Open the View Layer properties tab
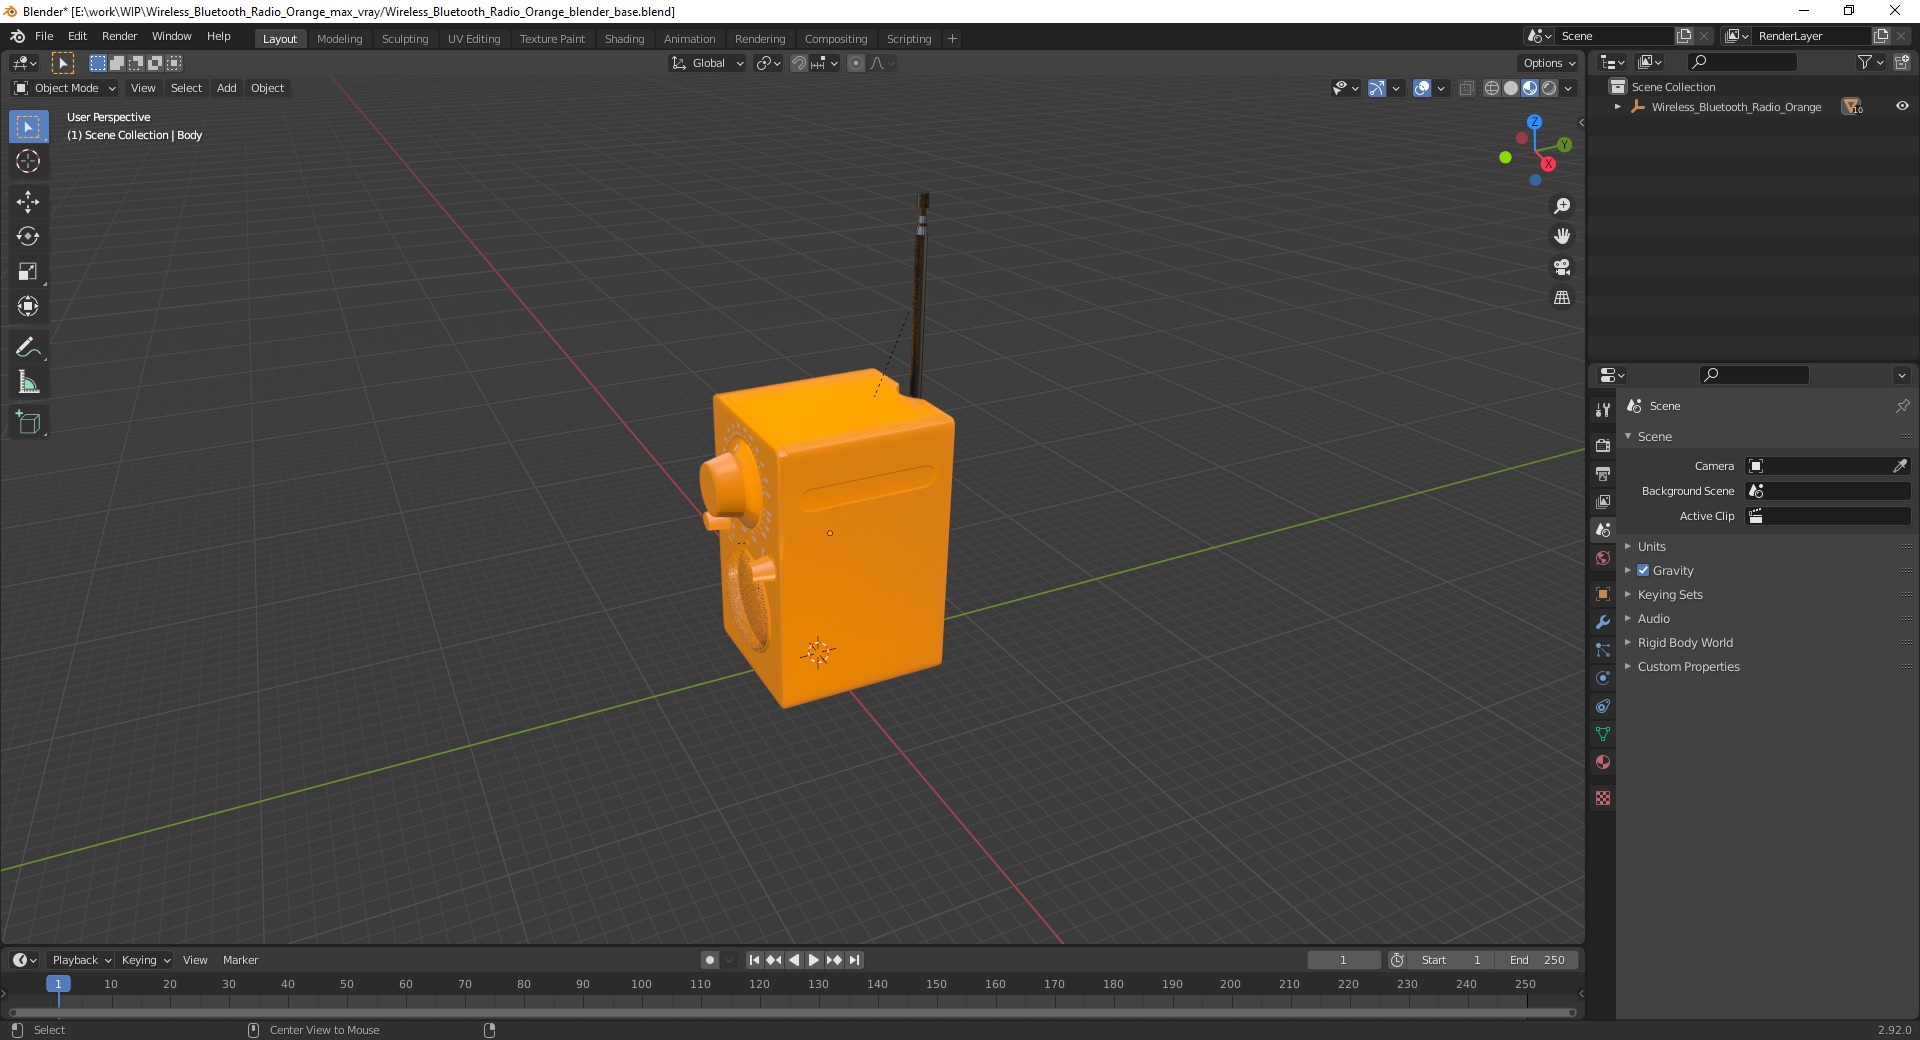The image size is (1920, 1040). click(x=1603, y=501)
